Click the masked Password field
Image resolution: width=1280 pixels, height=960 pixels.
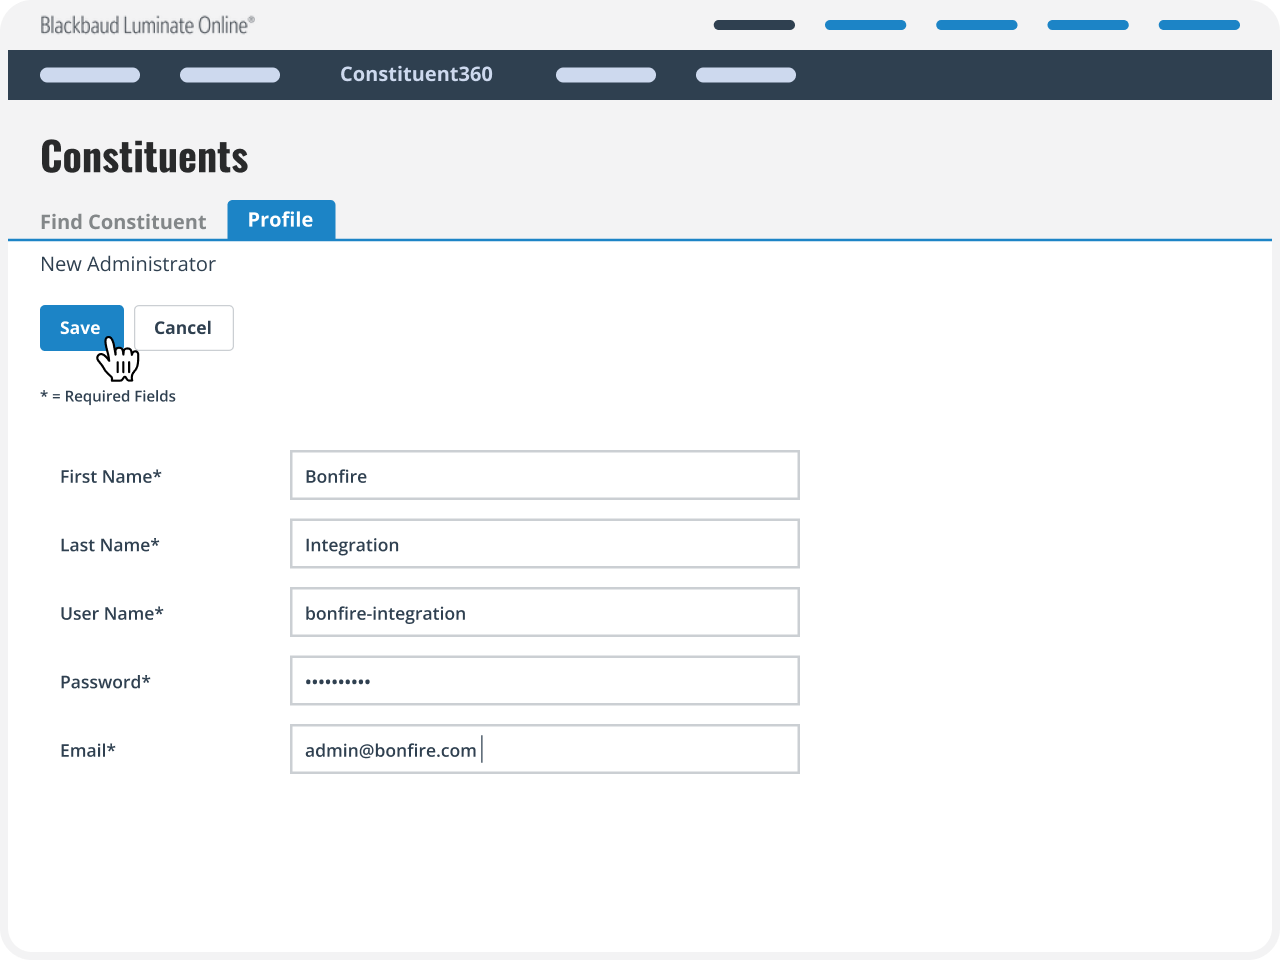point(544,680)
